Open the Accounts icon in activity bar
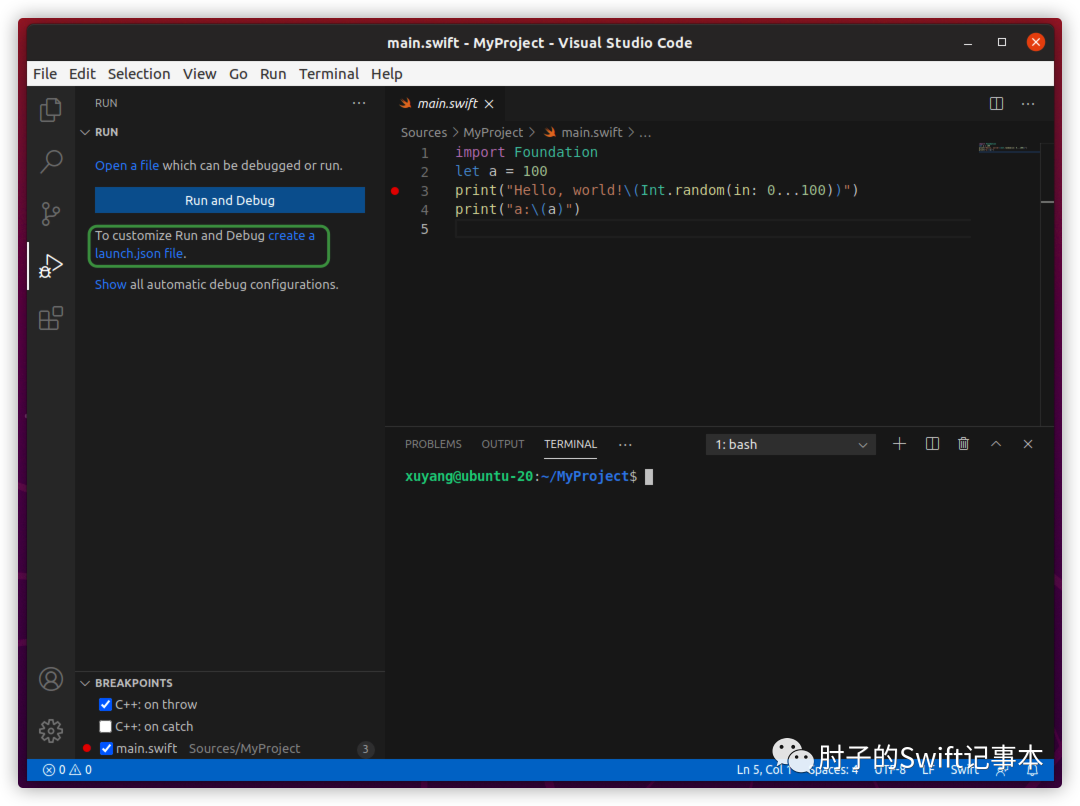The width and height of the screenshot is (1080, 806). (50, 679)
